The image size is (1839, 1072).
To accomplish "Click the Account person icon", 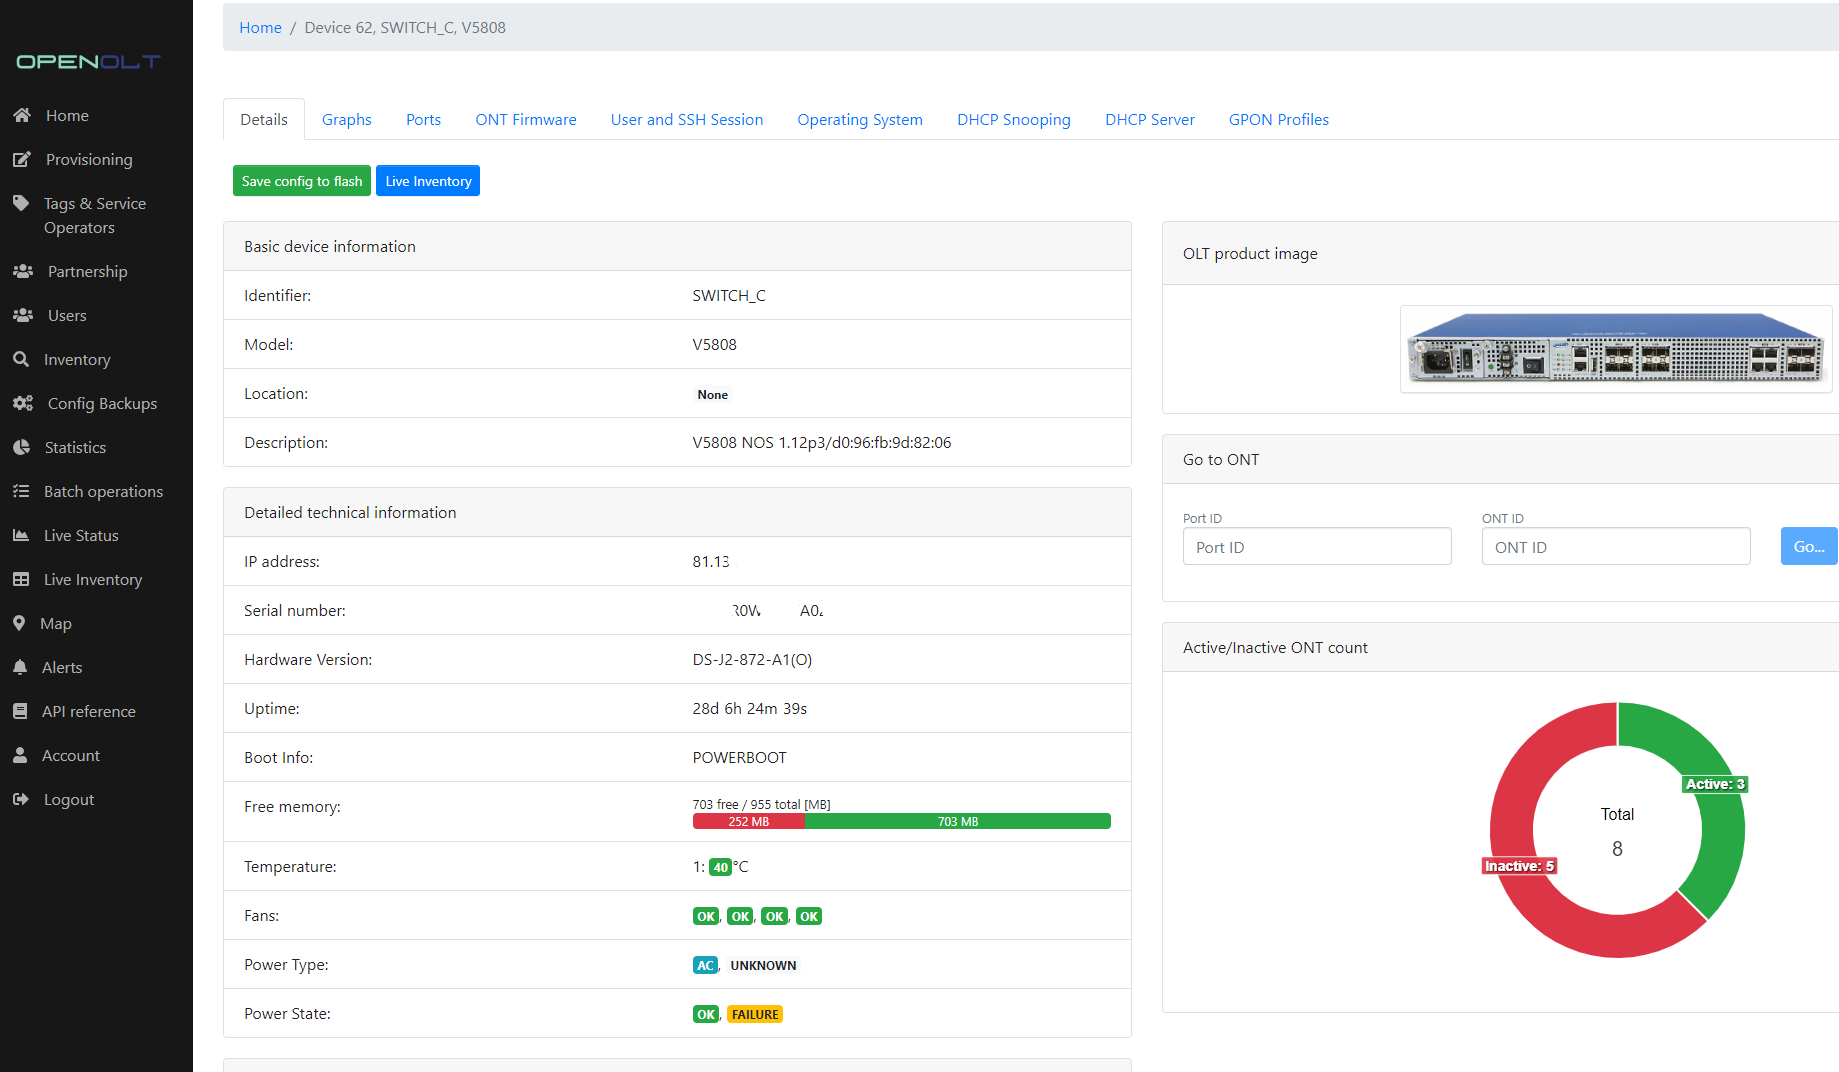I will (20, 755).
